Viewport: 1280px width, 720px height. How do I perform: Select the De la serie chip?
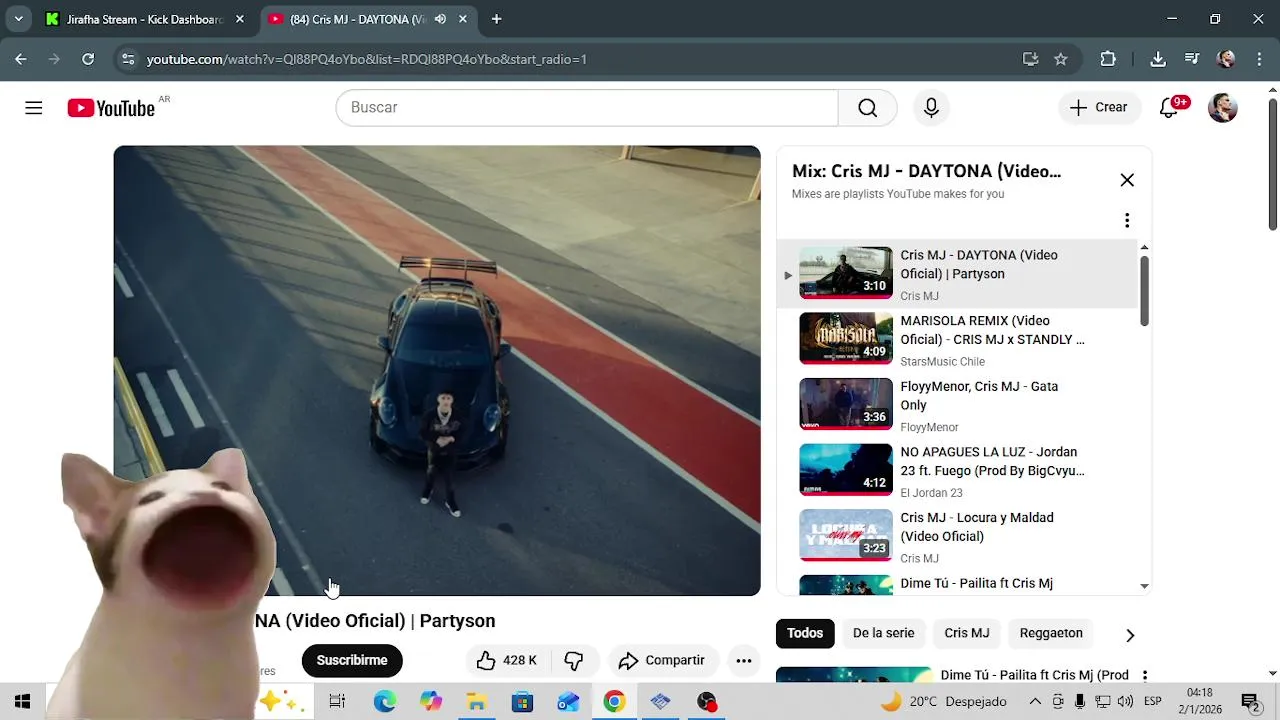pos(884,633)
